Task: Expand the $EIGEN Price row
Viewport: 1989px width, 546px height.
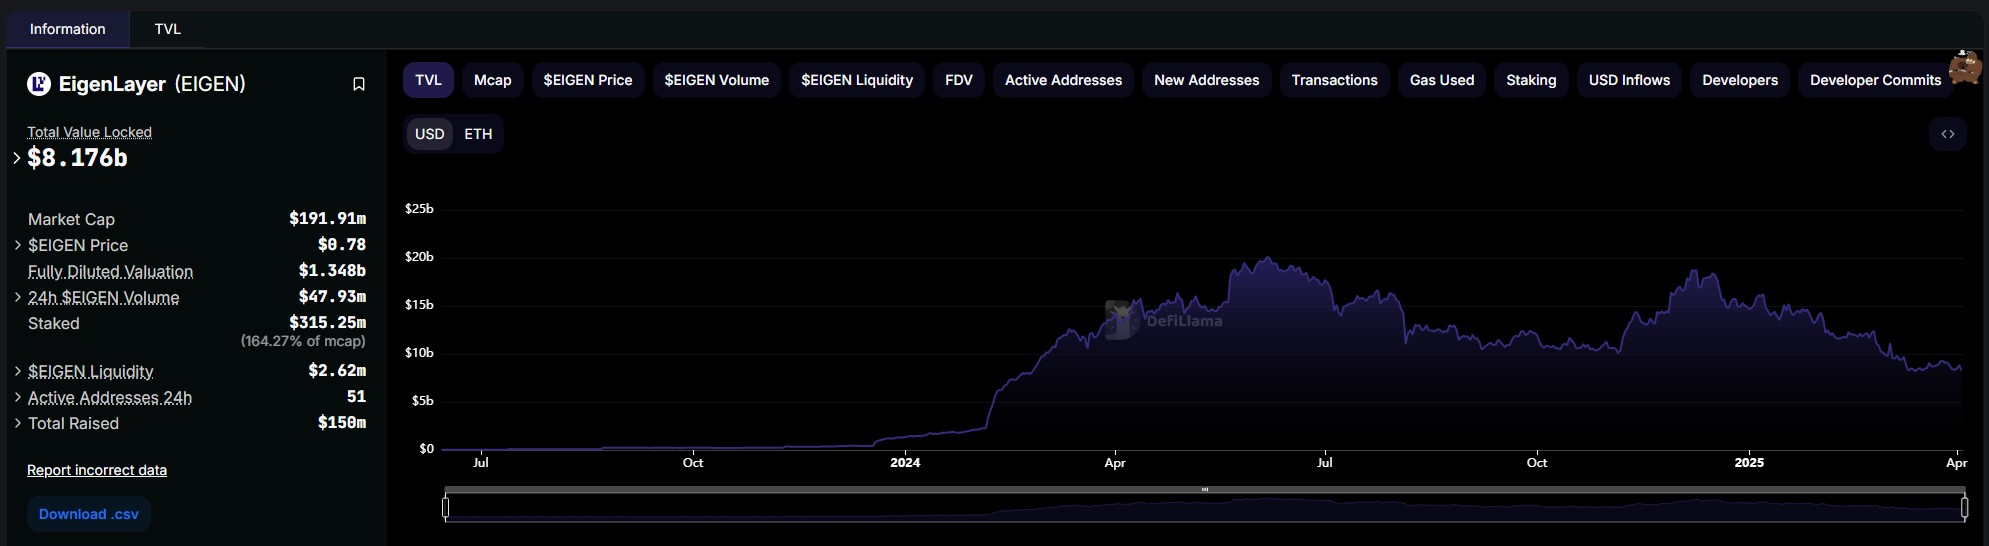Action: [18, 245]
